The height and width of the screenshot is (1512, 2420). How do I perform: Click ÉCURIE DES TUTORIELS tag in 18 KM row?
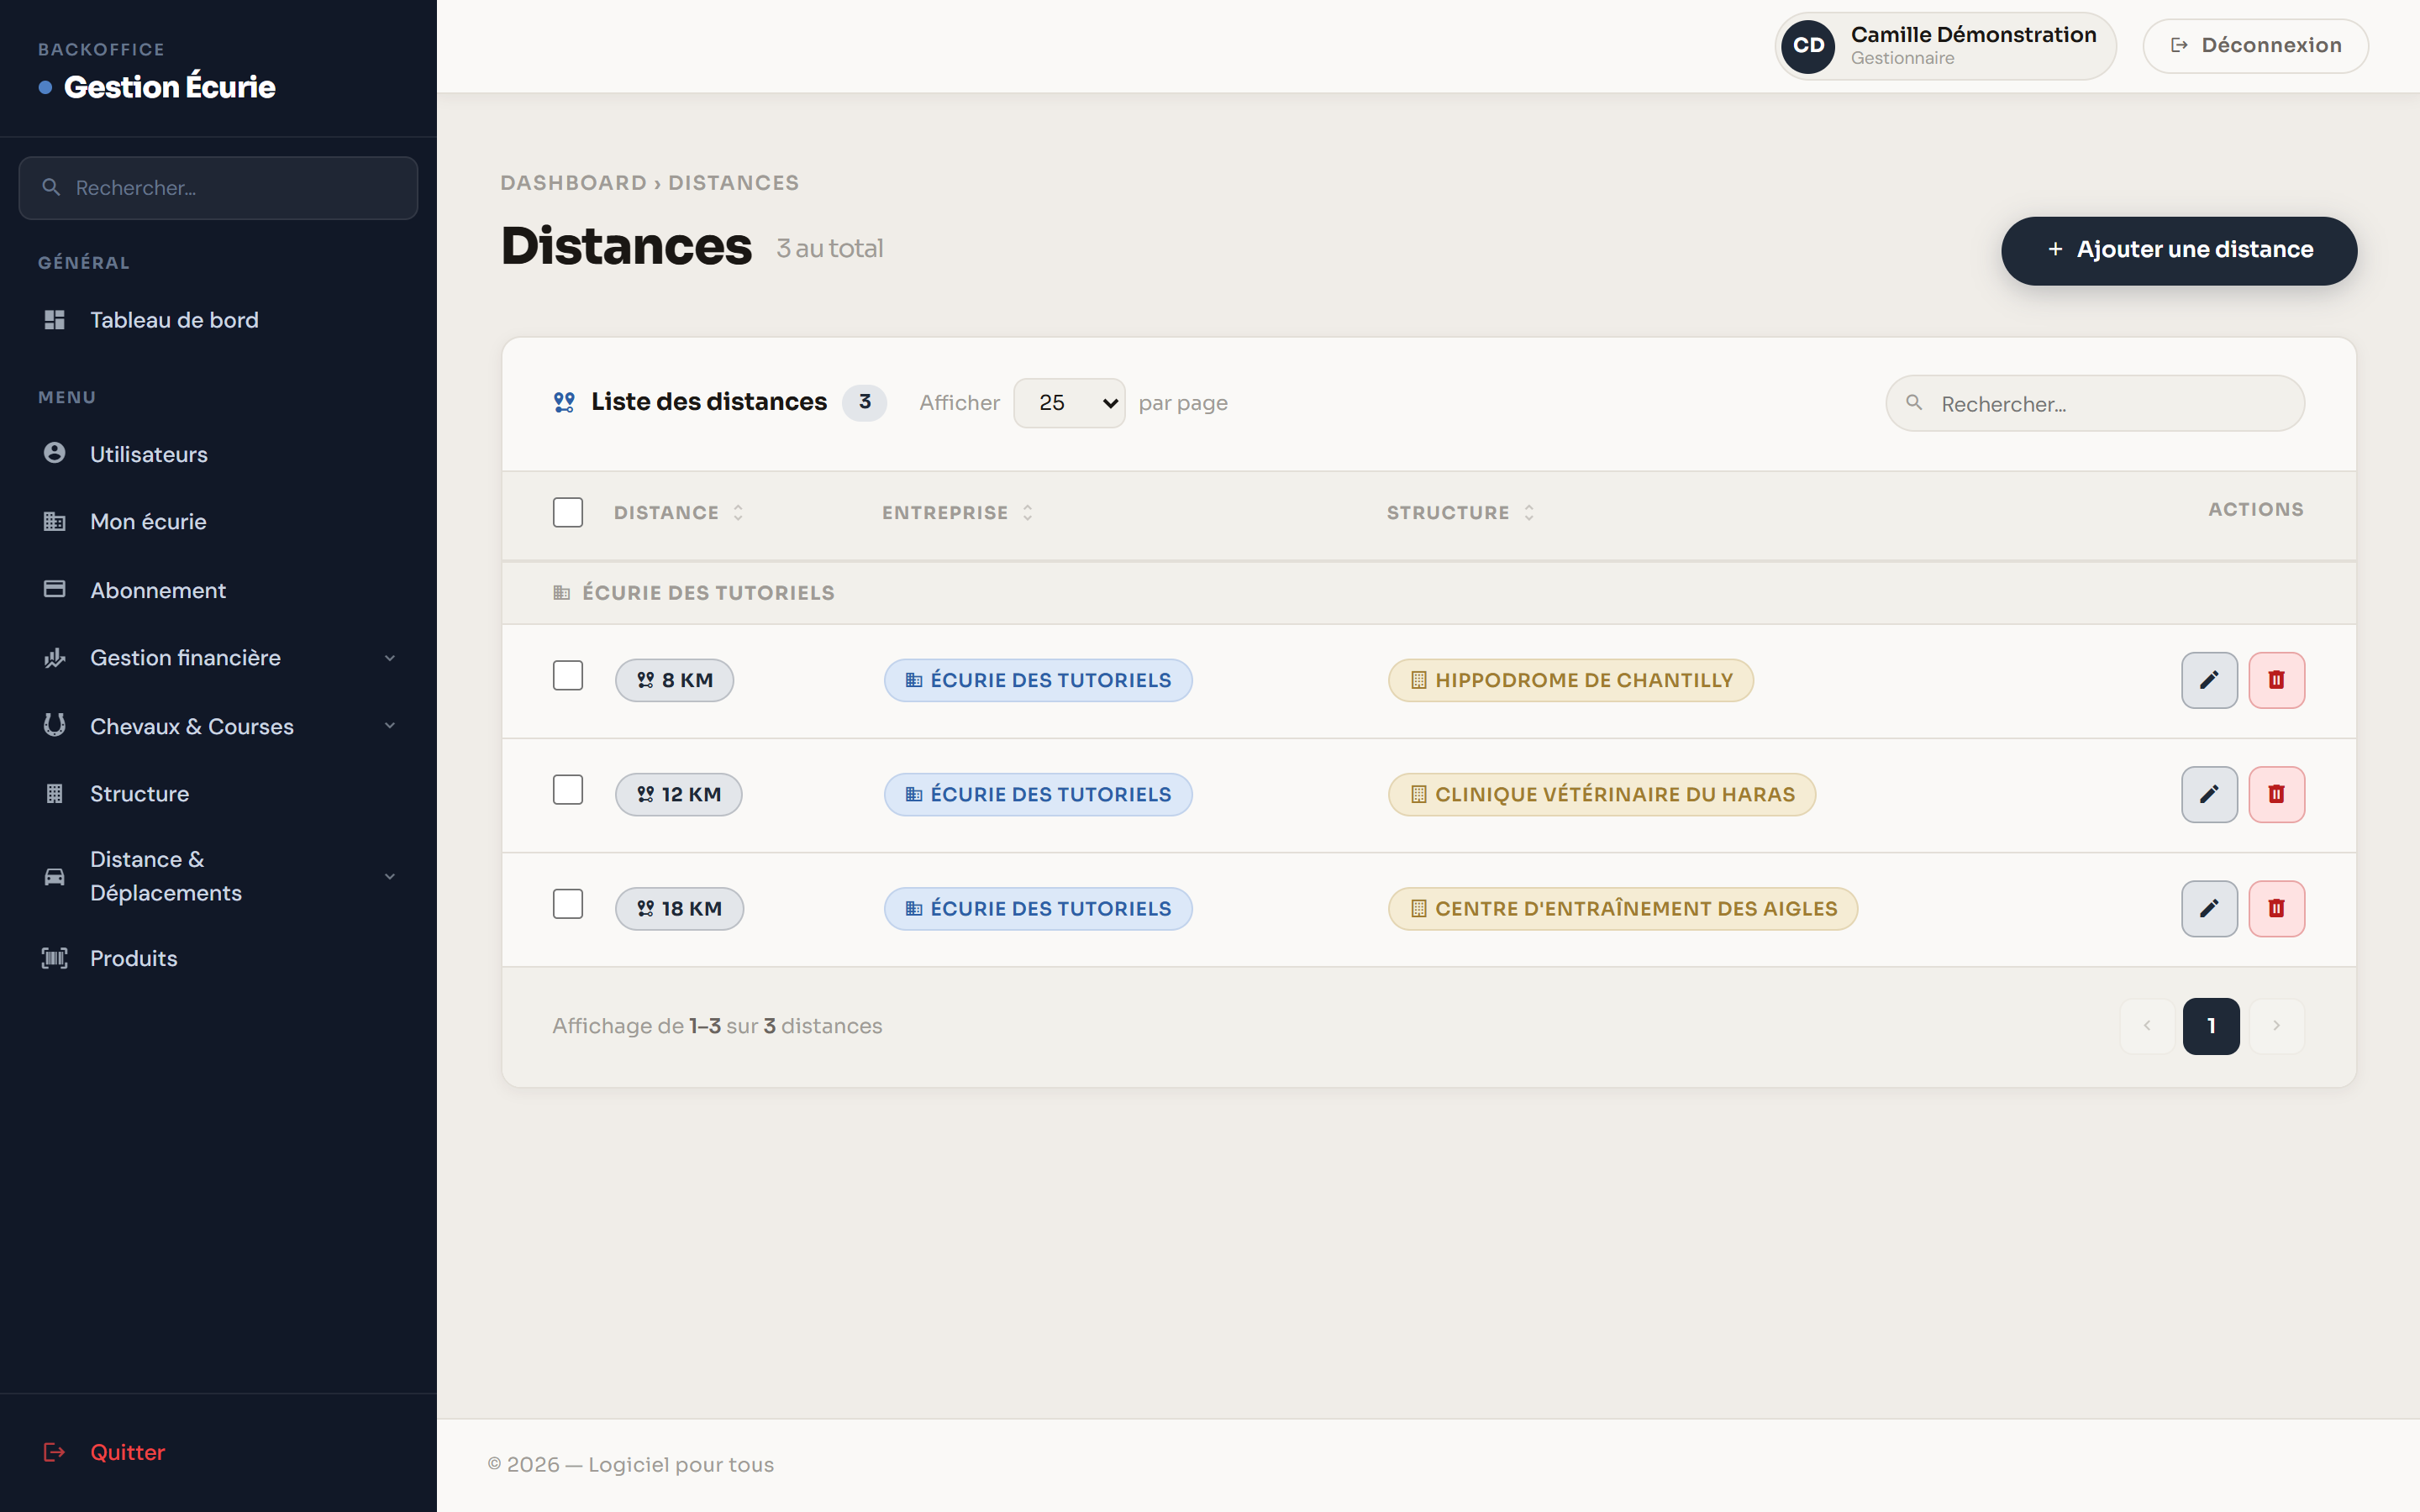[x=1038, y=908]
